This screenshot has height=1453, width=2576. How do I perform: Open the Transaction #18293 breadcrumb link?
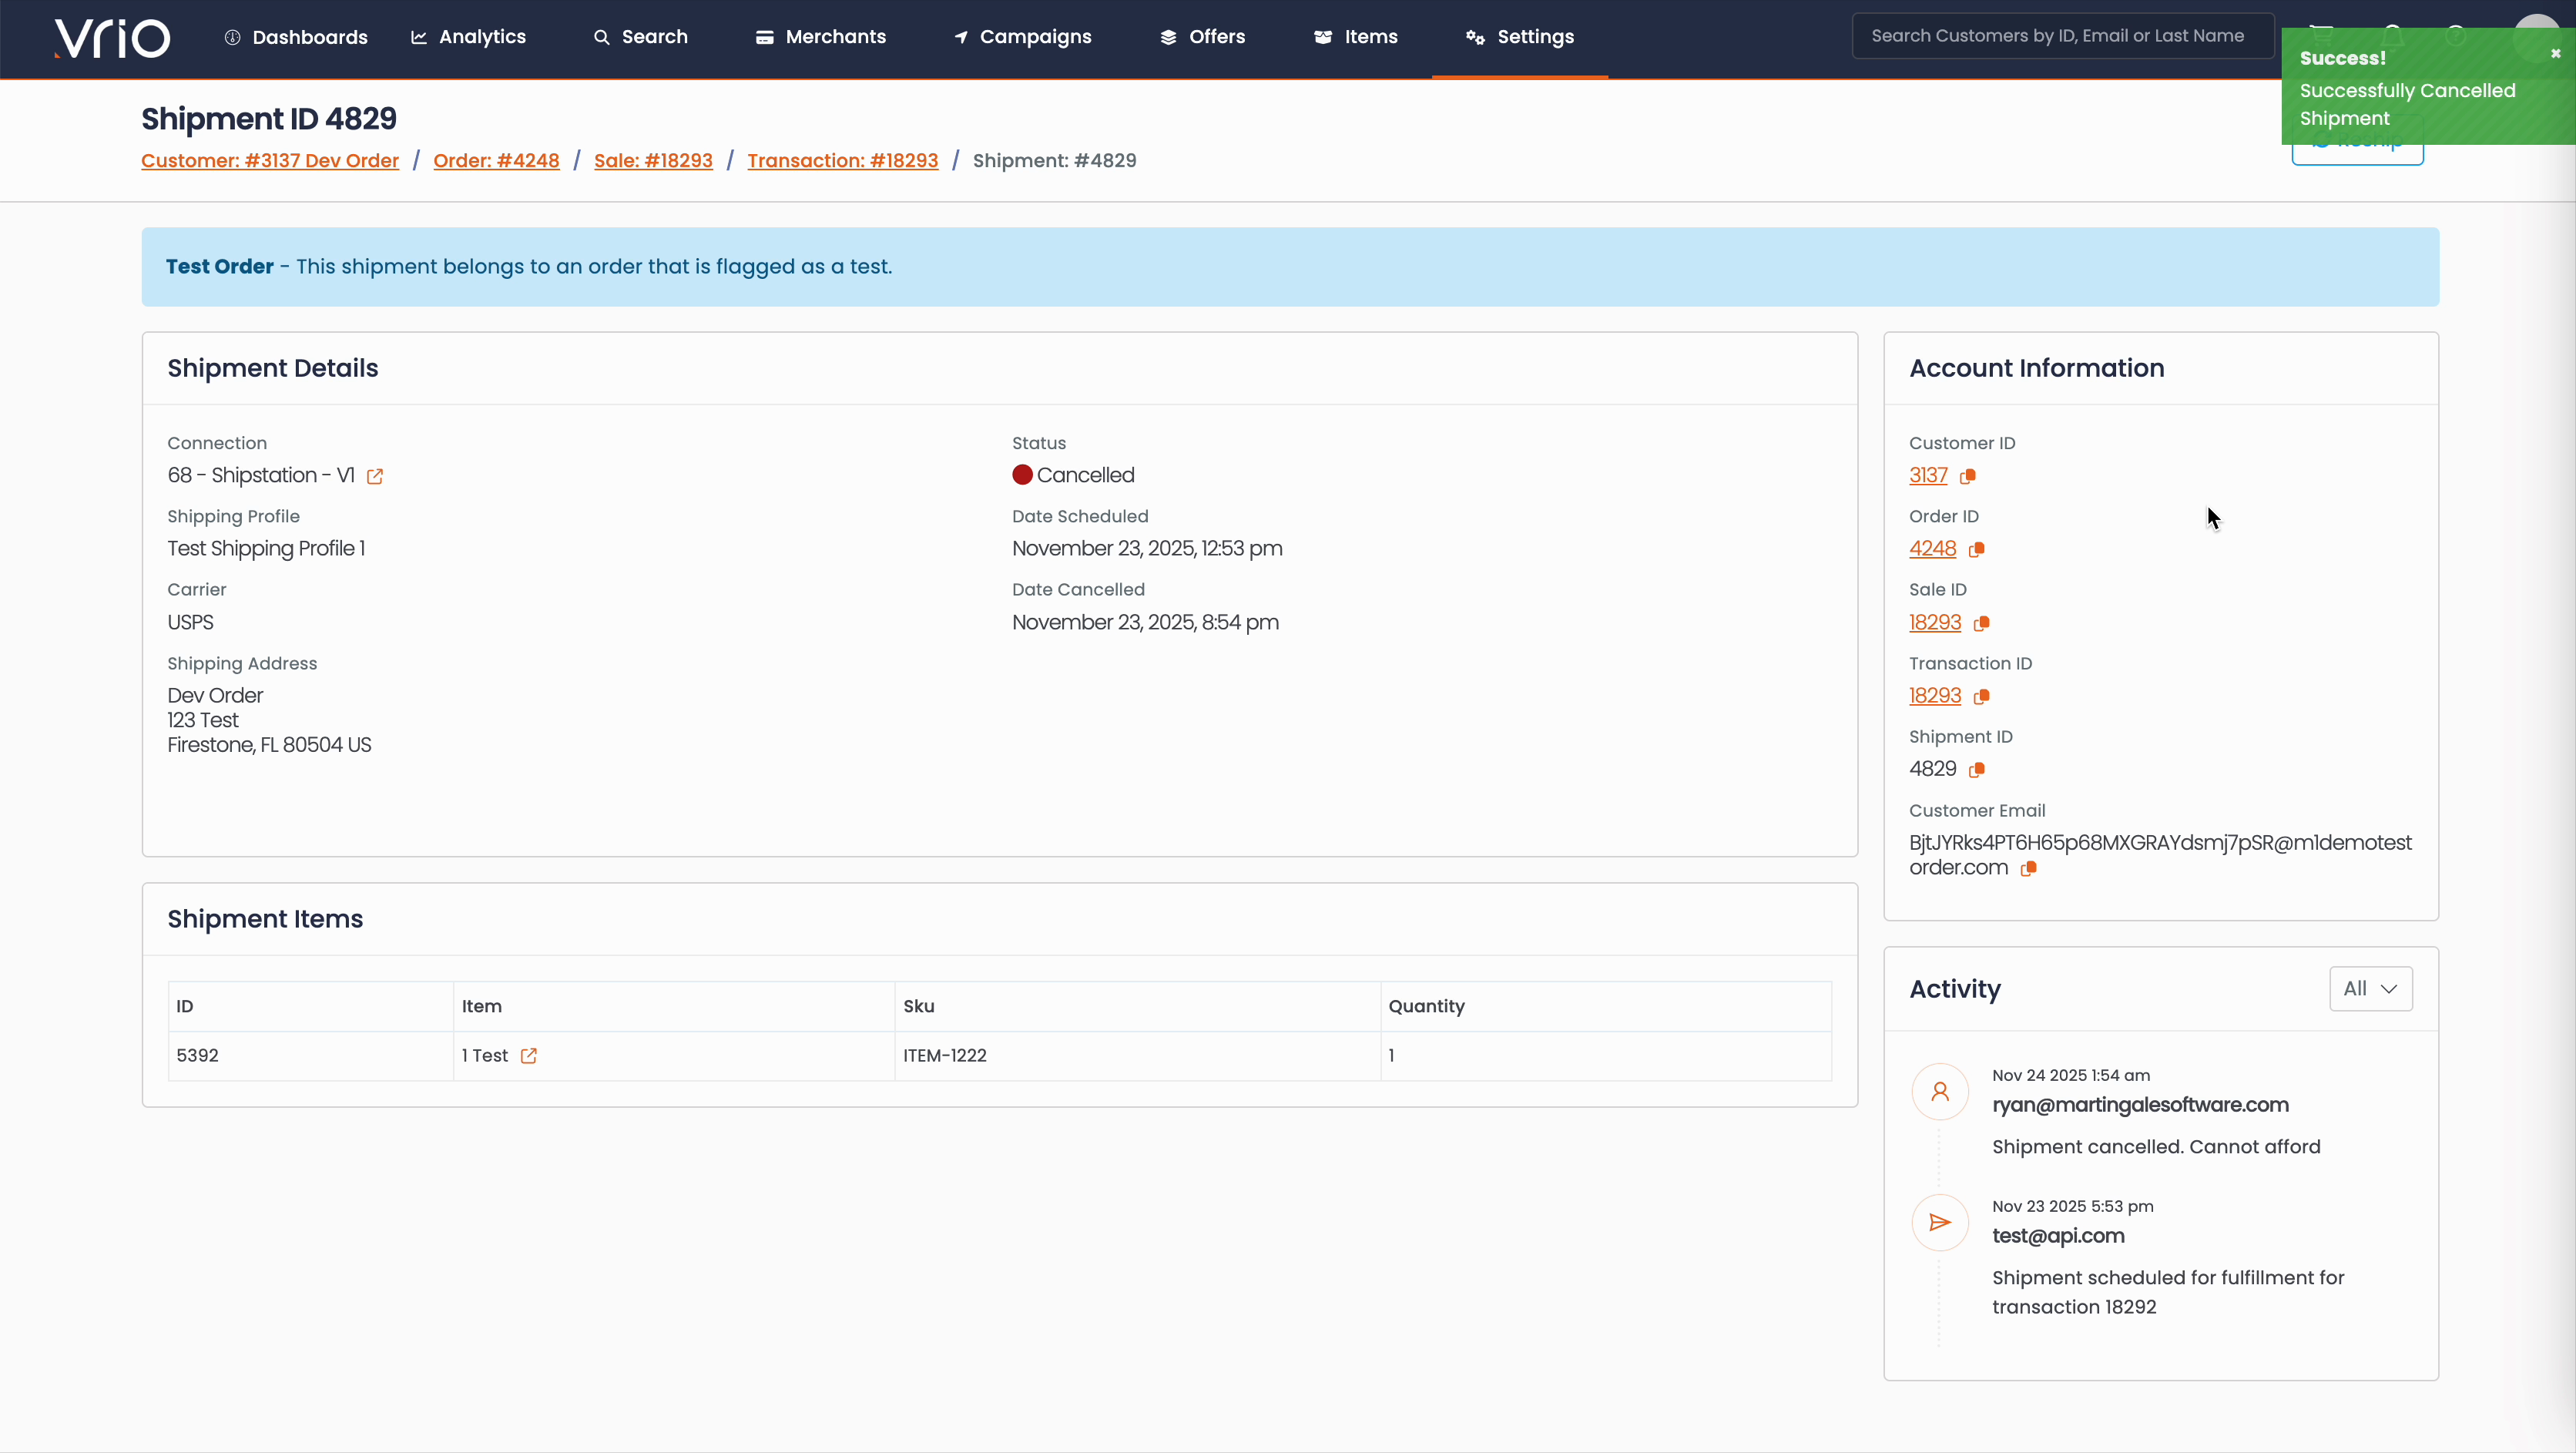(842, 161)
